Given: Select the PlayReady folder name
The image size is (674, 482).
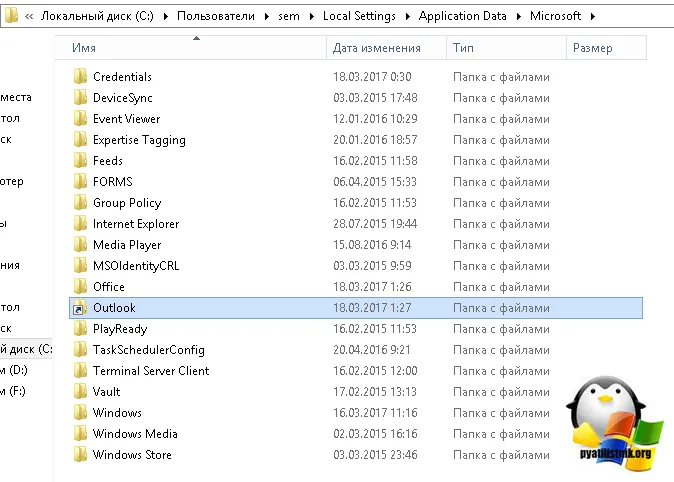Looking at the screenshot, I should pyautogui.click(x=120, y=329).
